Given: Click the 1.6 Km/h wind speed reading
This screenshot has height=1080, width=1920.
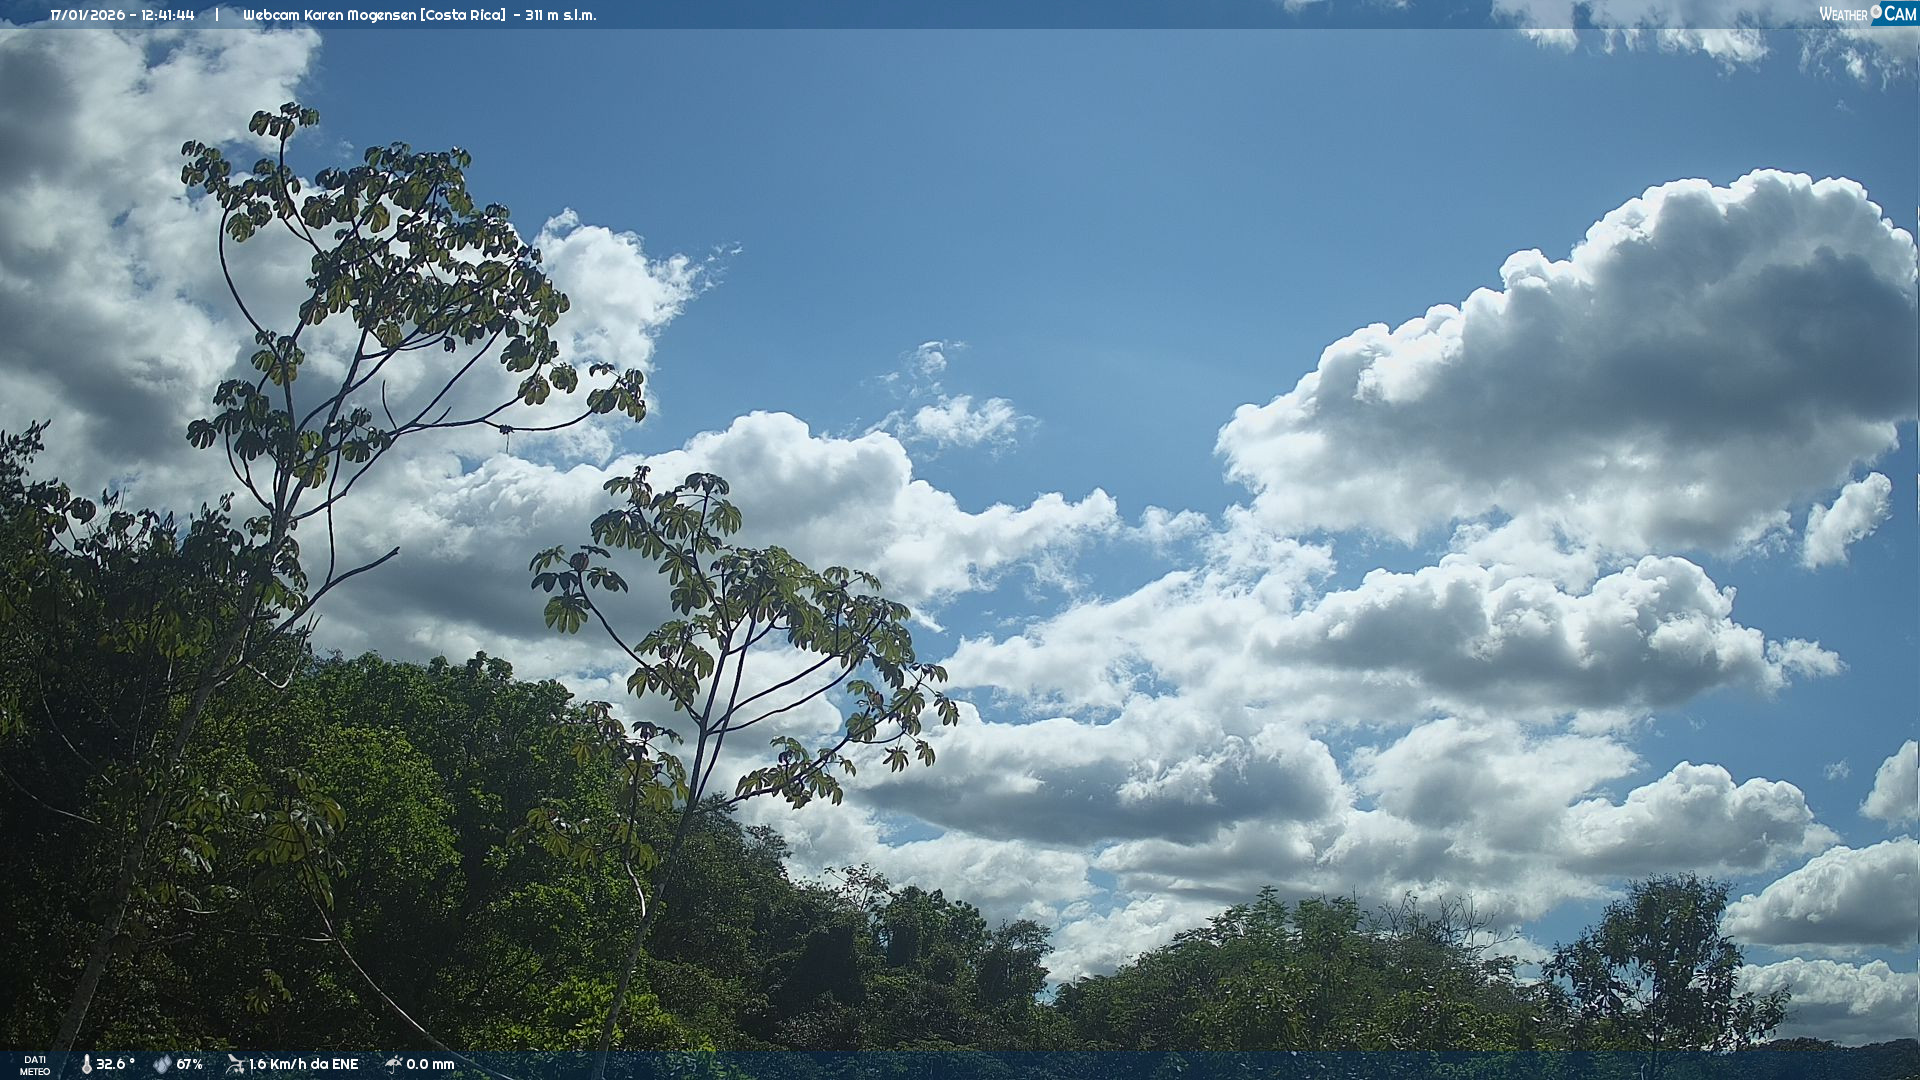Looking at the screenshot, I should [x=280, y=1064].
